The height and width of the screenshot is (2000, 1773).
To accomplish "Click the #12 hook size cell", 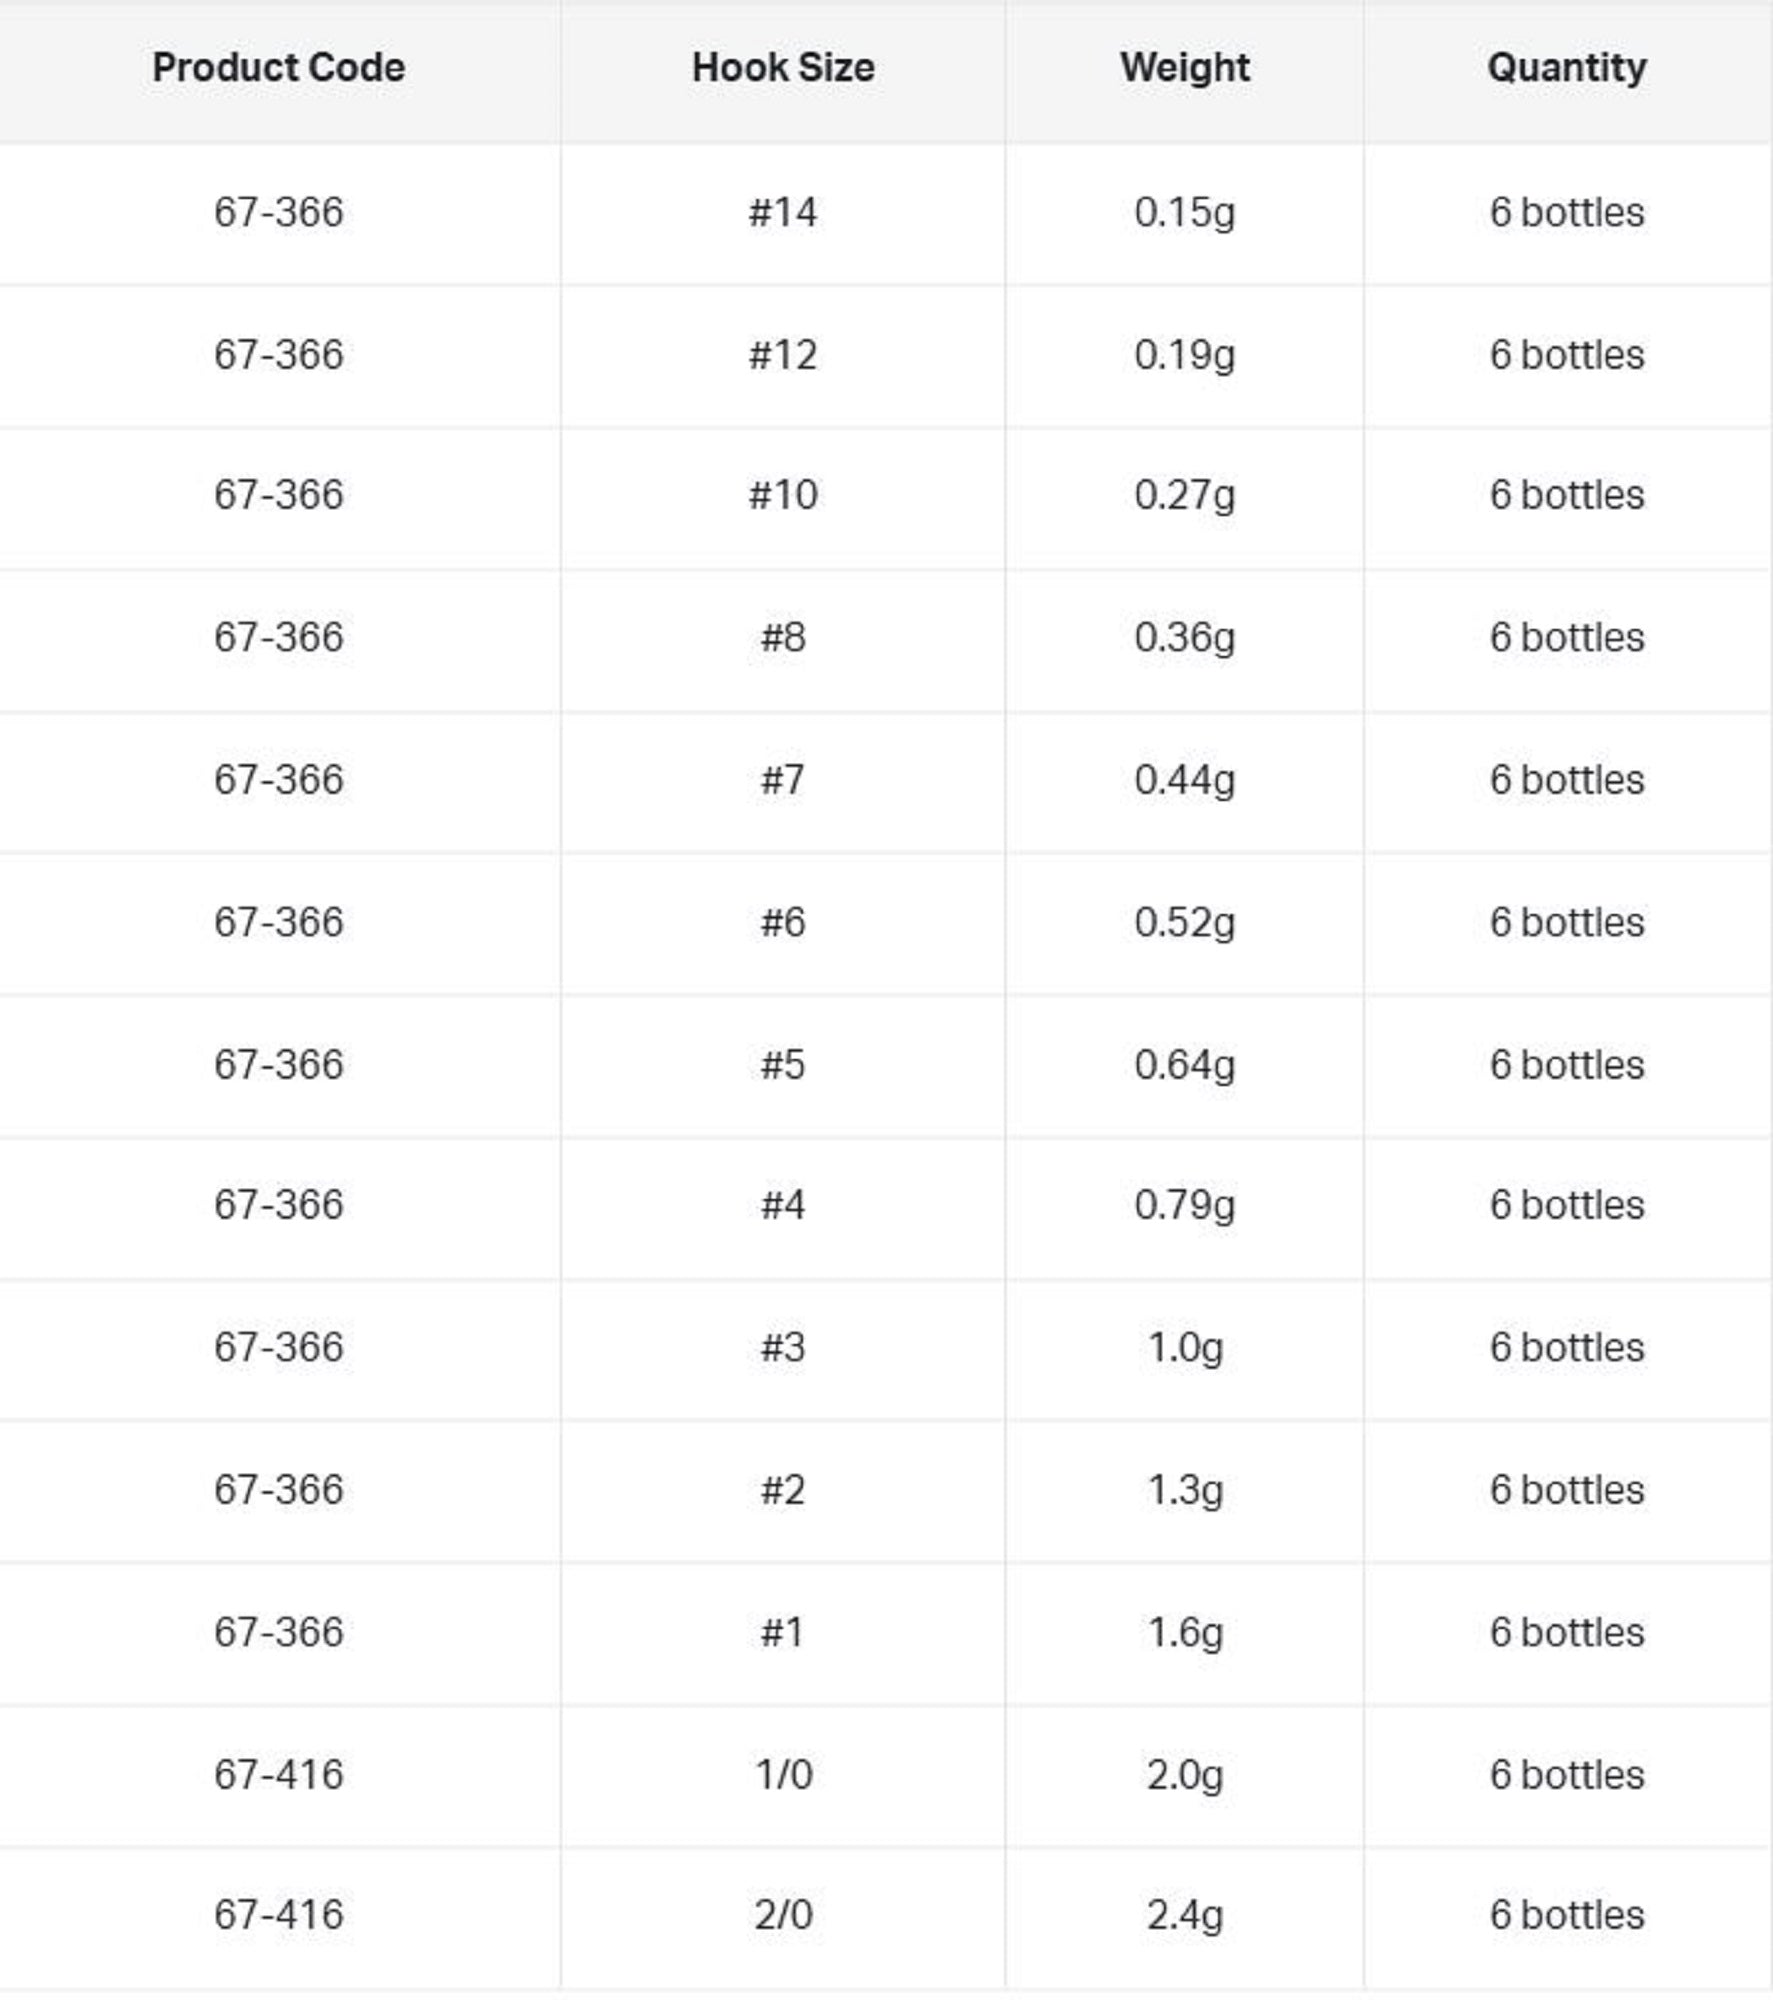I will 783,355.
